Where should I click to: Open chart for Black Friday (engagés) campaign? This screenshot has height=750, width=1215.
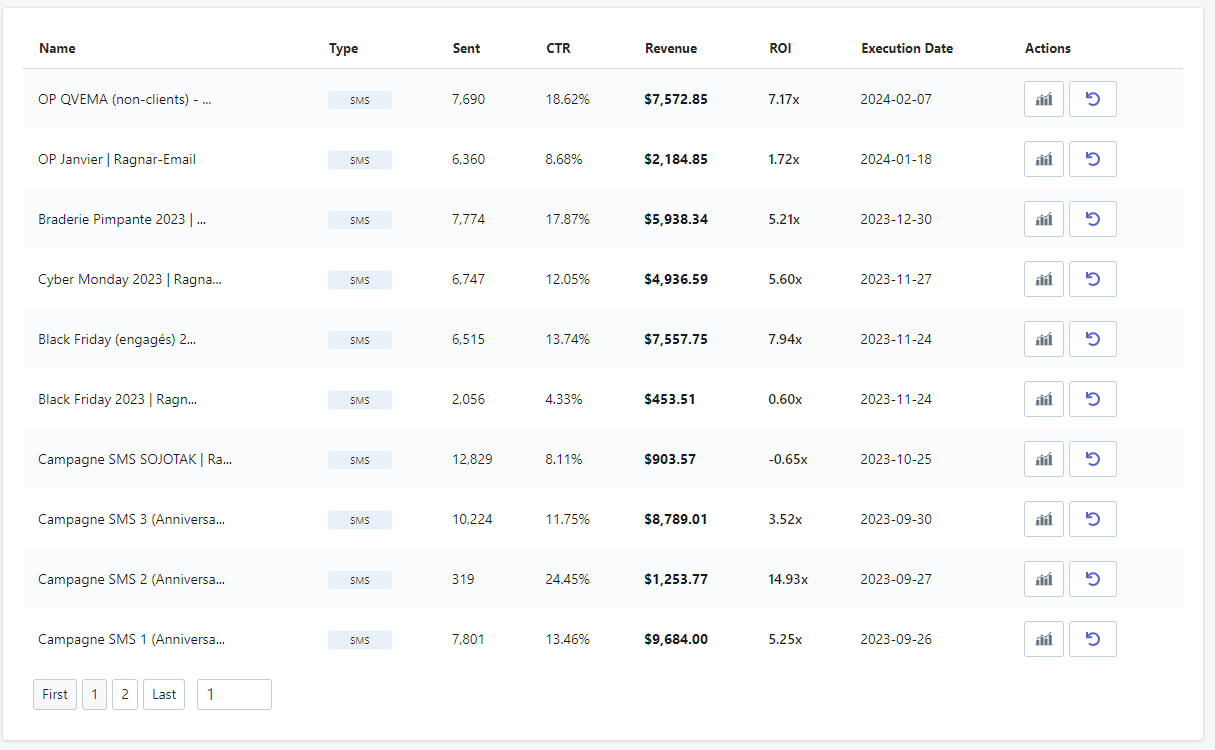pos(1044,339)
